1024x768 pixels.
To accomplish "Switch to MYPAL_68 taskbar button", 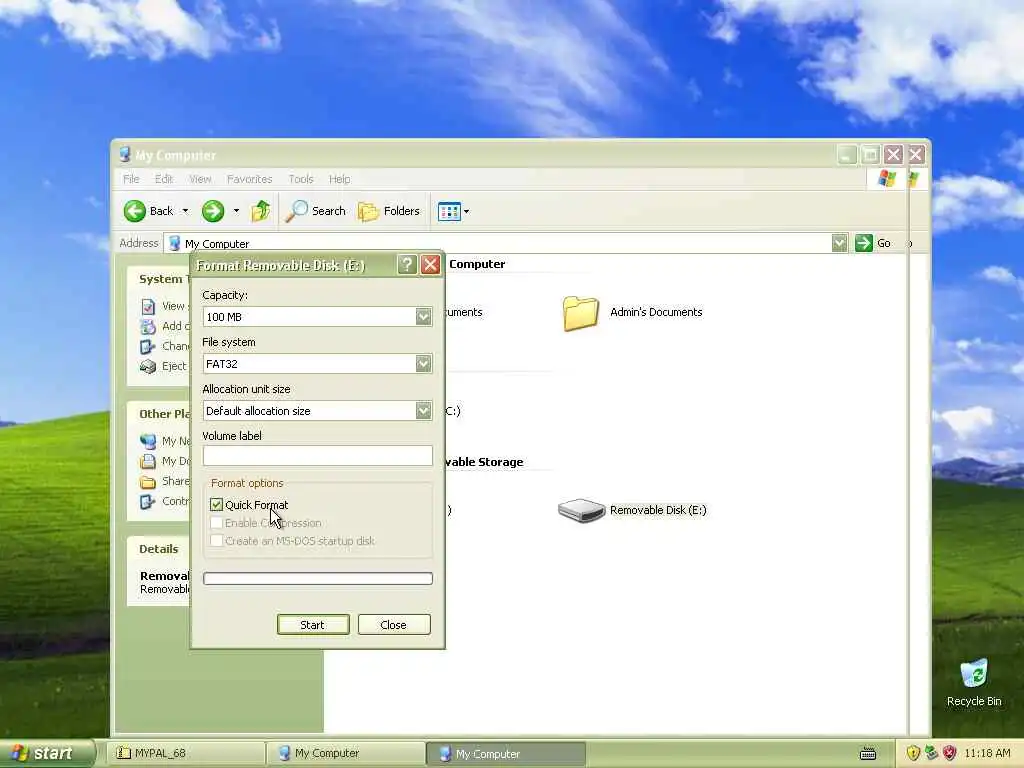I will pyautogui.click(x=185, y=753).
